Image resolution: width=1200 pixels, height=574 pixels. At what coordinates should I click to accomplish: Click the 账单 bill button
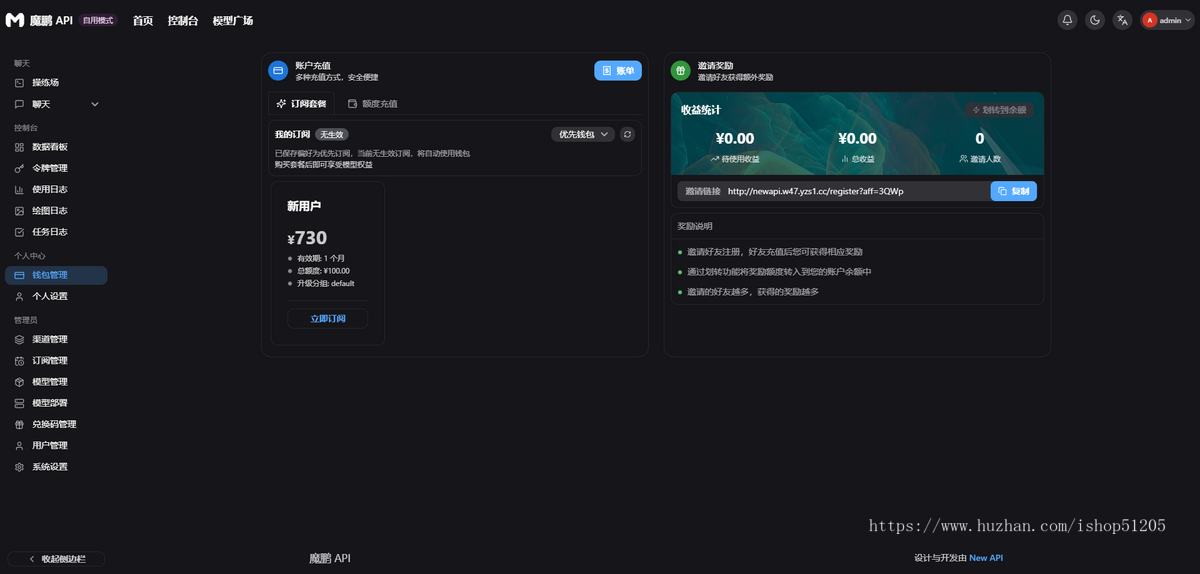[618, 71]
